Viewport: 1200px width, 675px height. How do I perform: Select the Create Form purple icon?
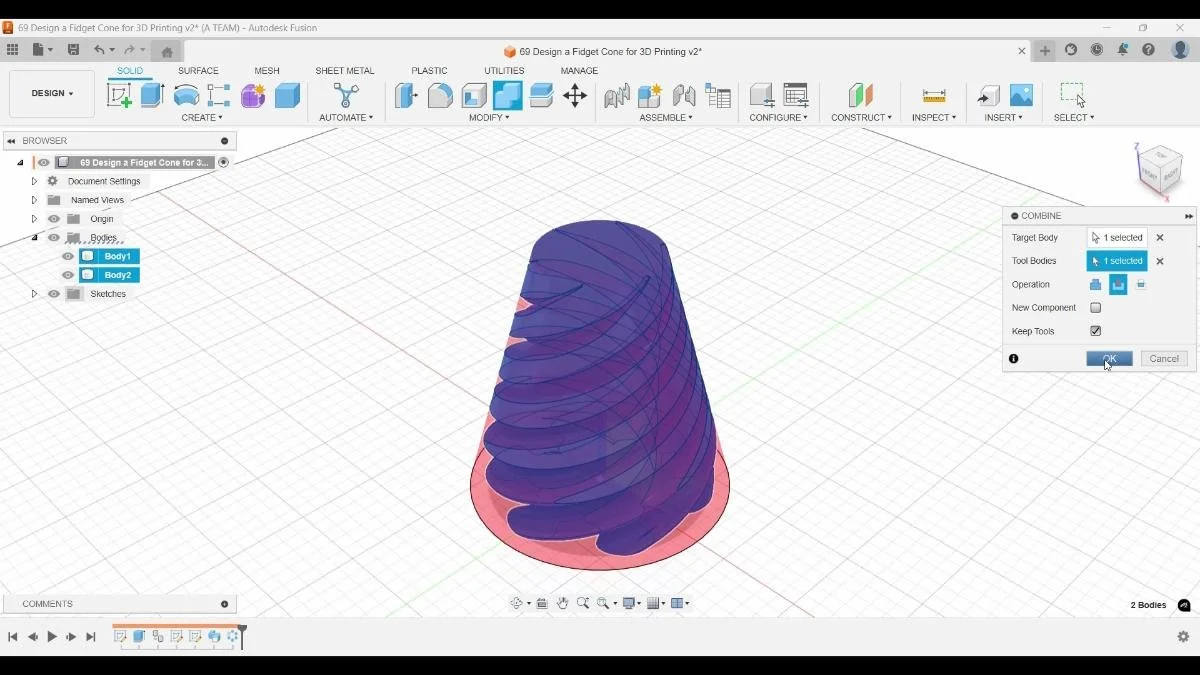point(253,95)
